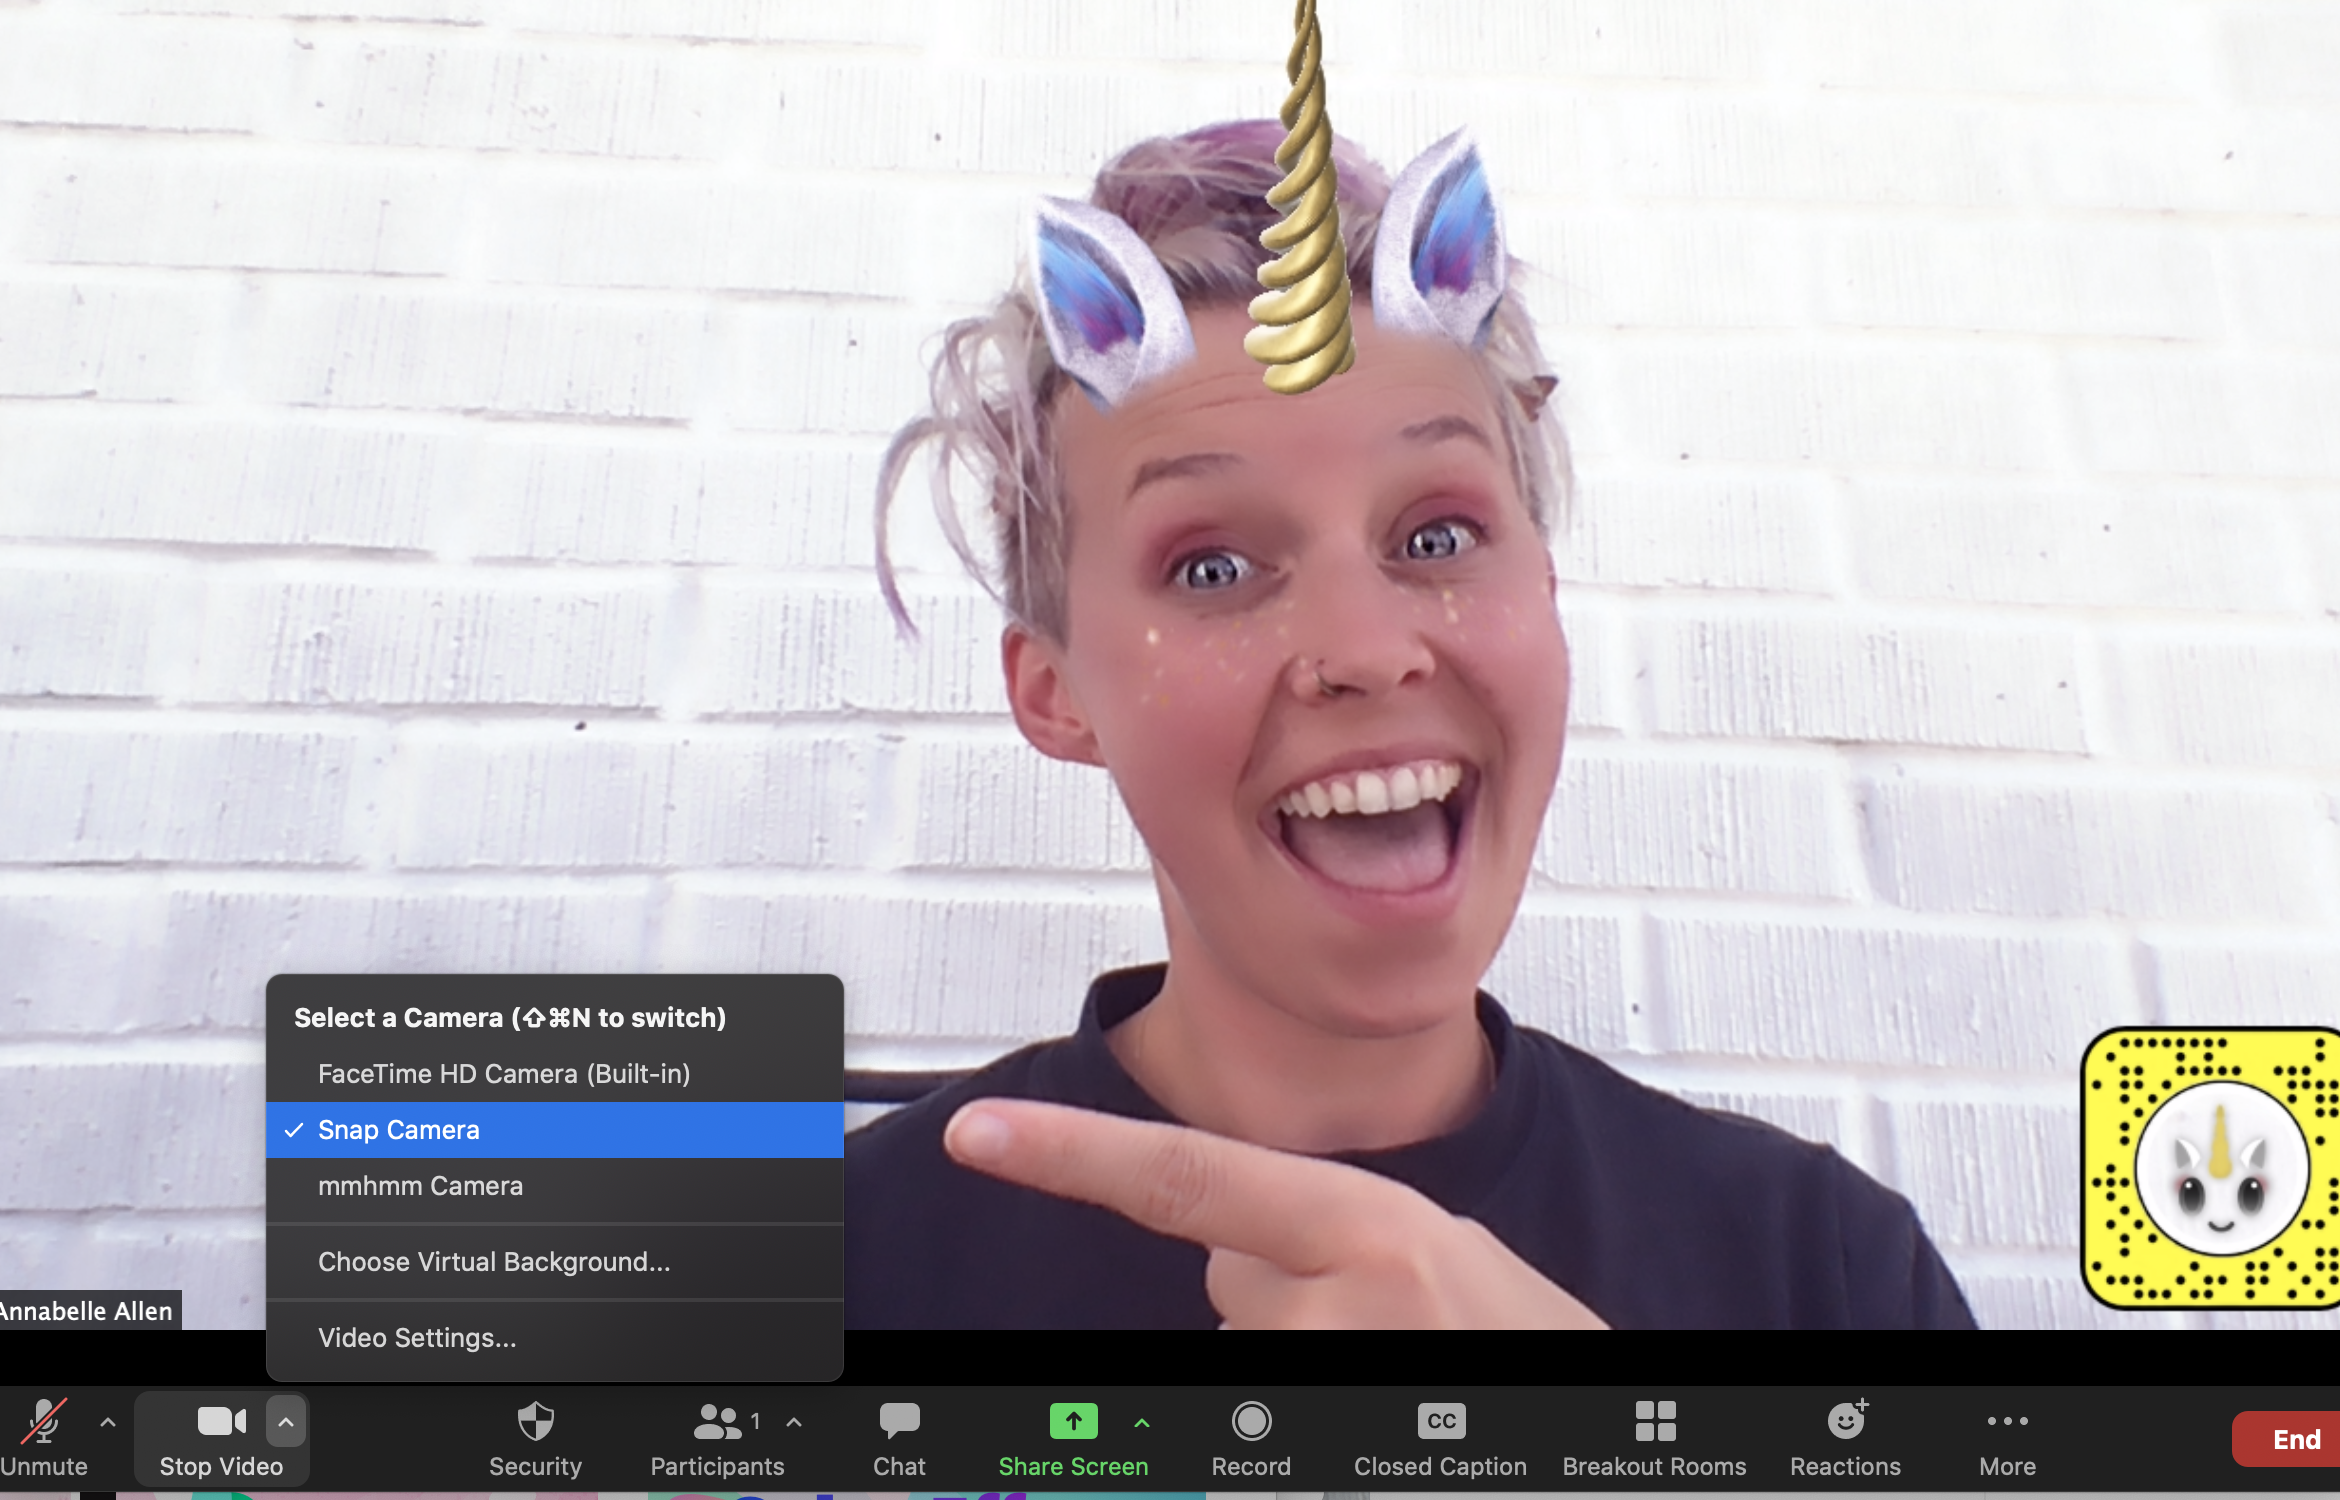Select FaceTime HD Camera (Built-in)
The image size is (2340, 1500).
(x=504, y=1074)
